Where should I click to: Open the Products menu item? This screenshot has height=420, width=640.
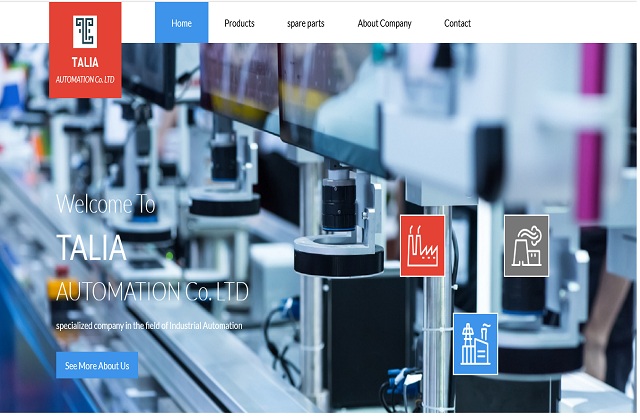click(x=239, y=23)
